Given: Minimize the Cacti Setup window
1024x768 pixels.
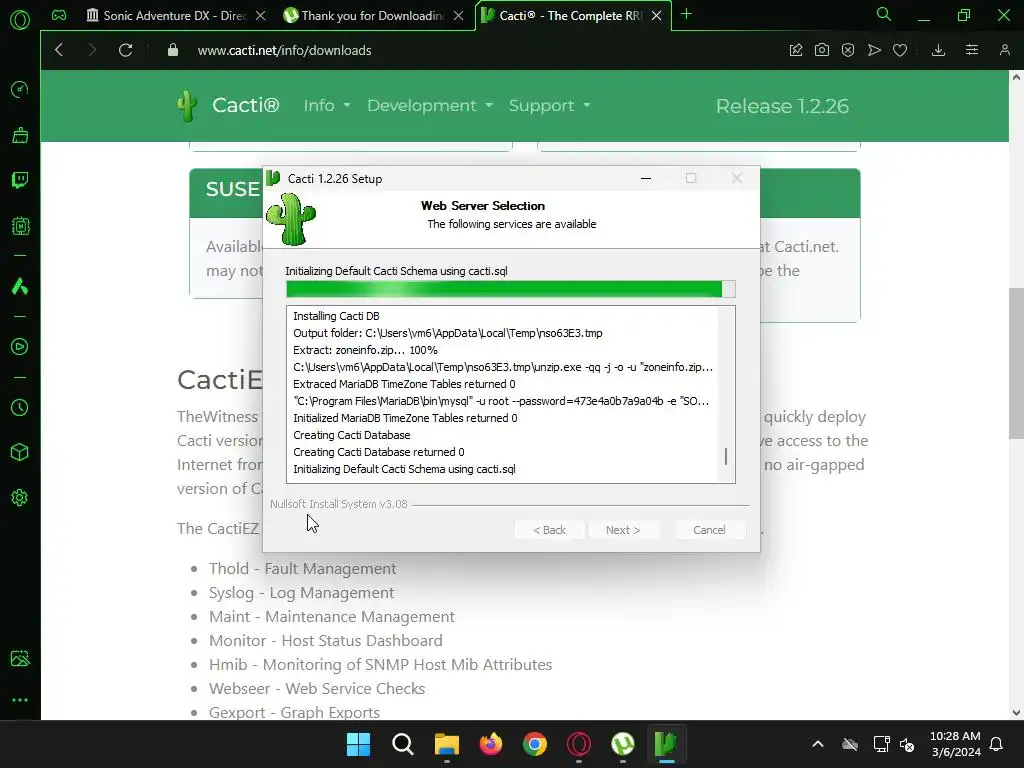Looking at the screenshot, I should click(x=646, y=178).
